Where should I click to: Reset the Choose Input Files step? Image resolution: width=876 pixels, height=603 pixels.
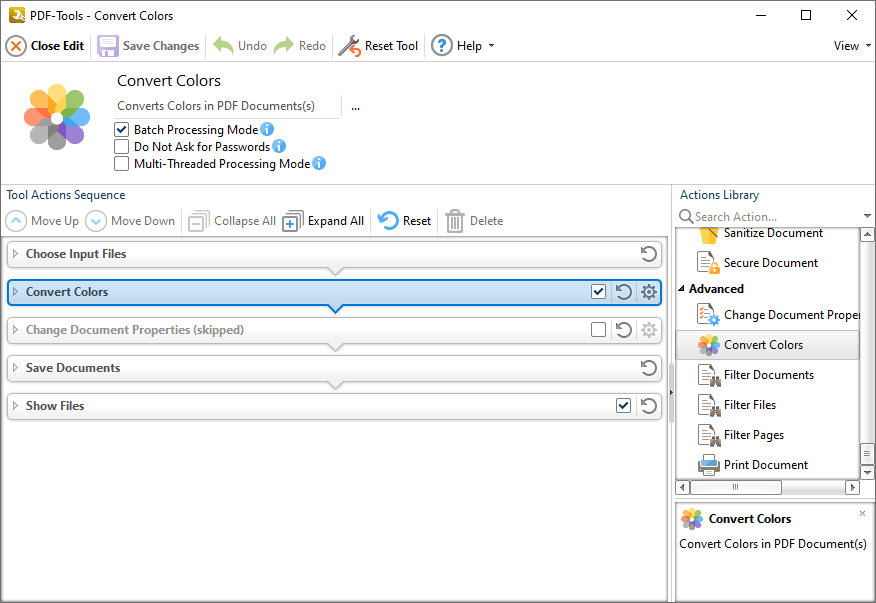coord(647,254)
